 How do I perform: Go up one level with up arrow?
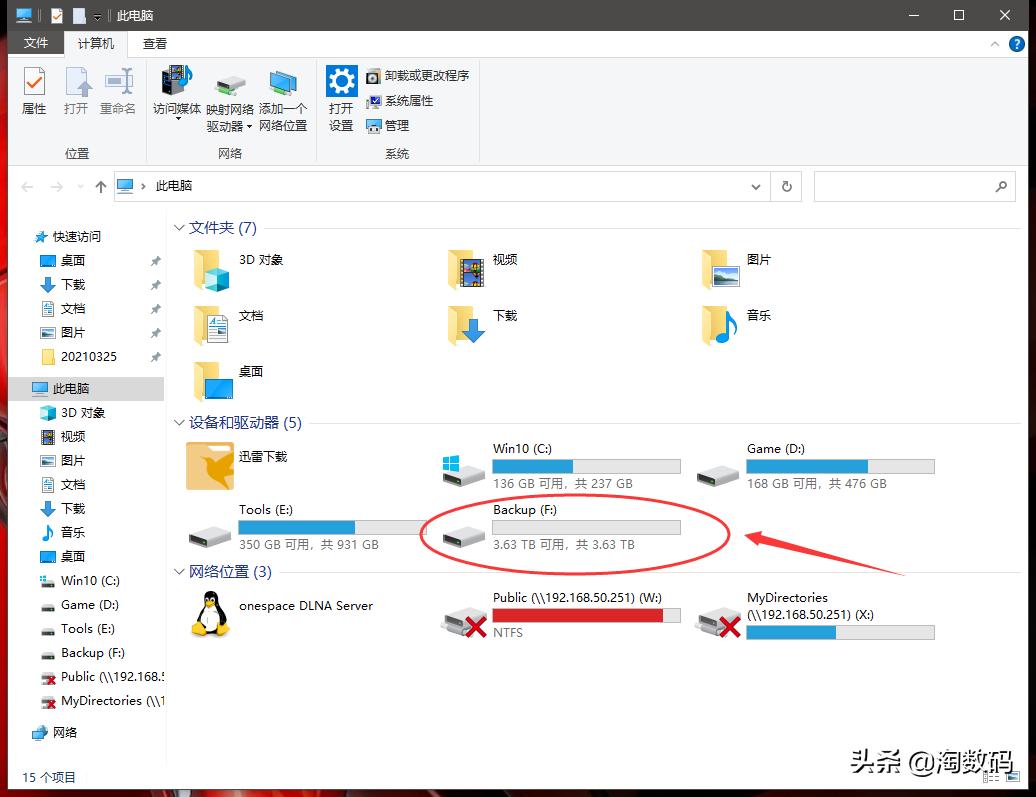100,187
